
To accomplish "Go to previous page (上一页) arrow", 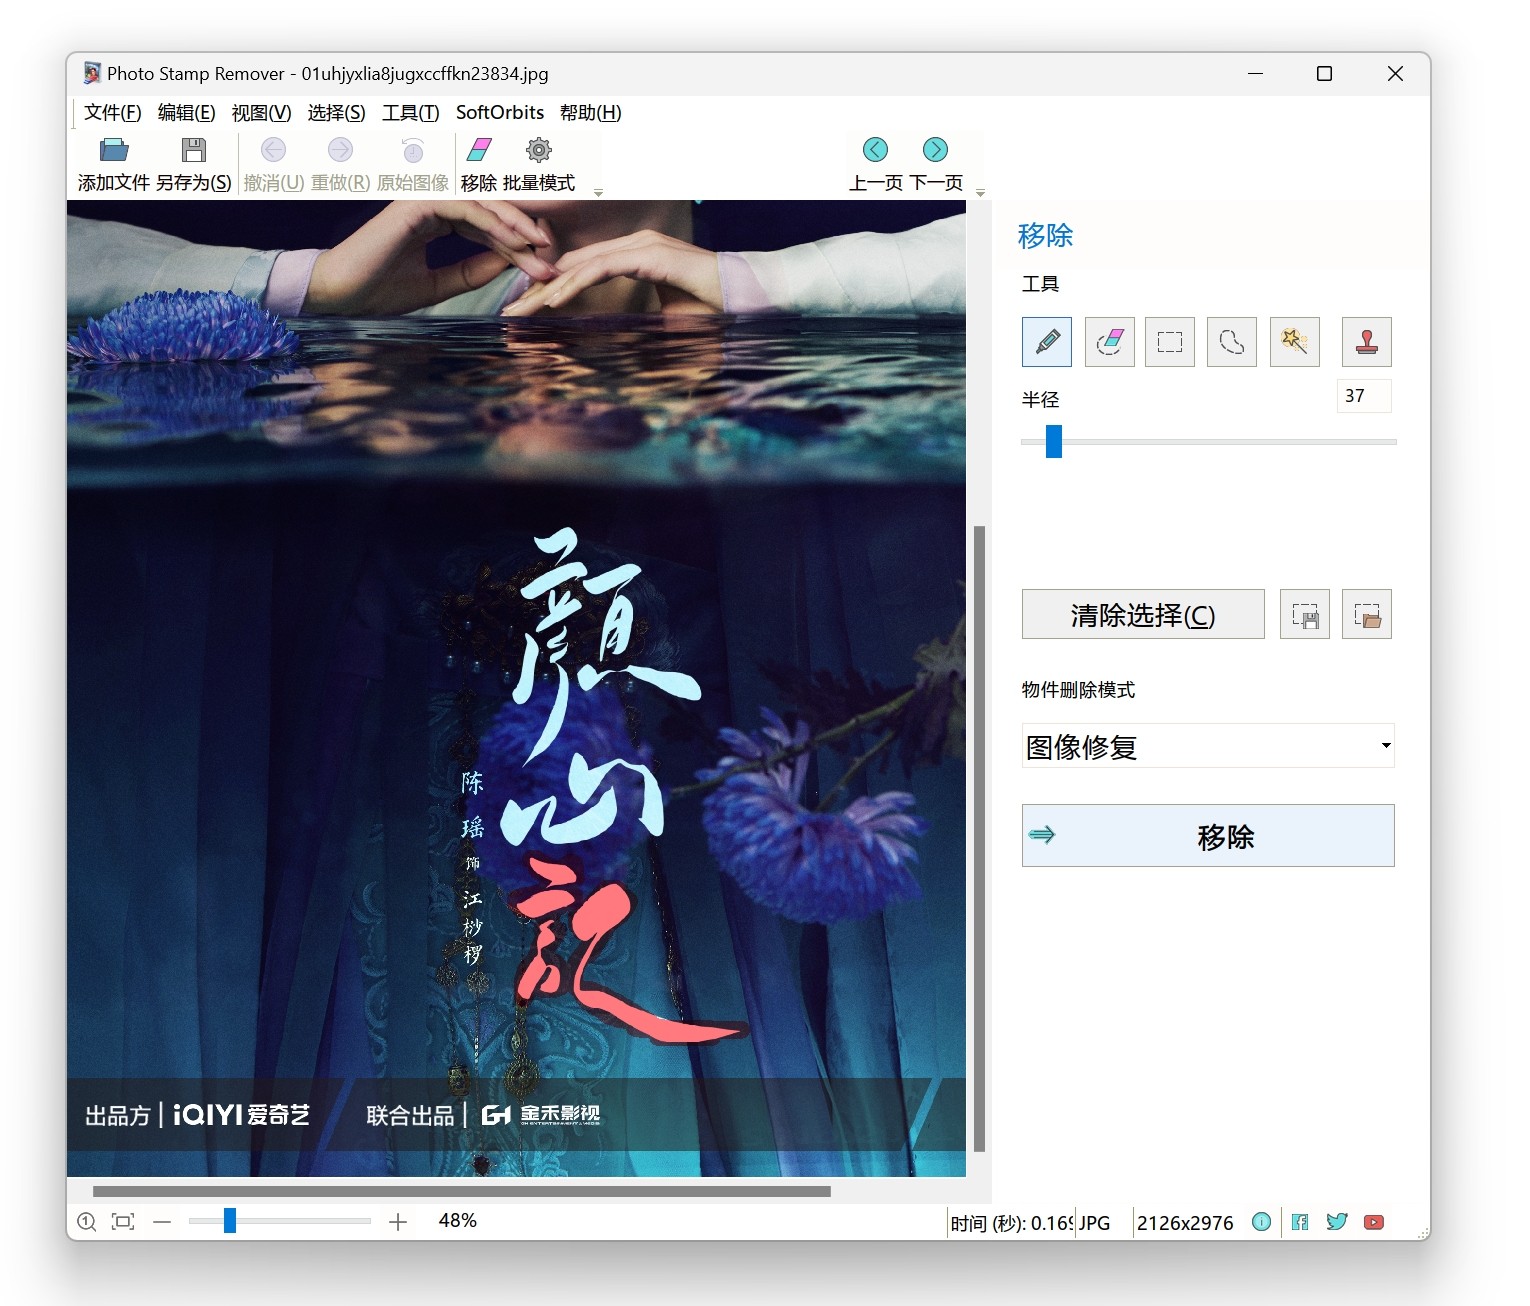I will click(875, 149).
